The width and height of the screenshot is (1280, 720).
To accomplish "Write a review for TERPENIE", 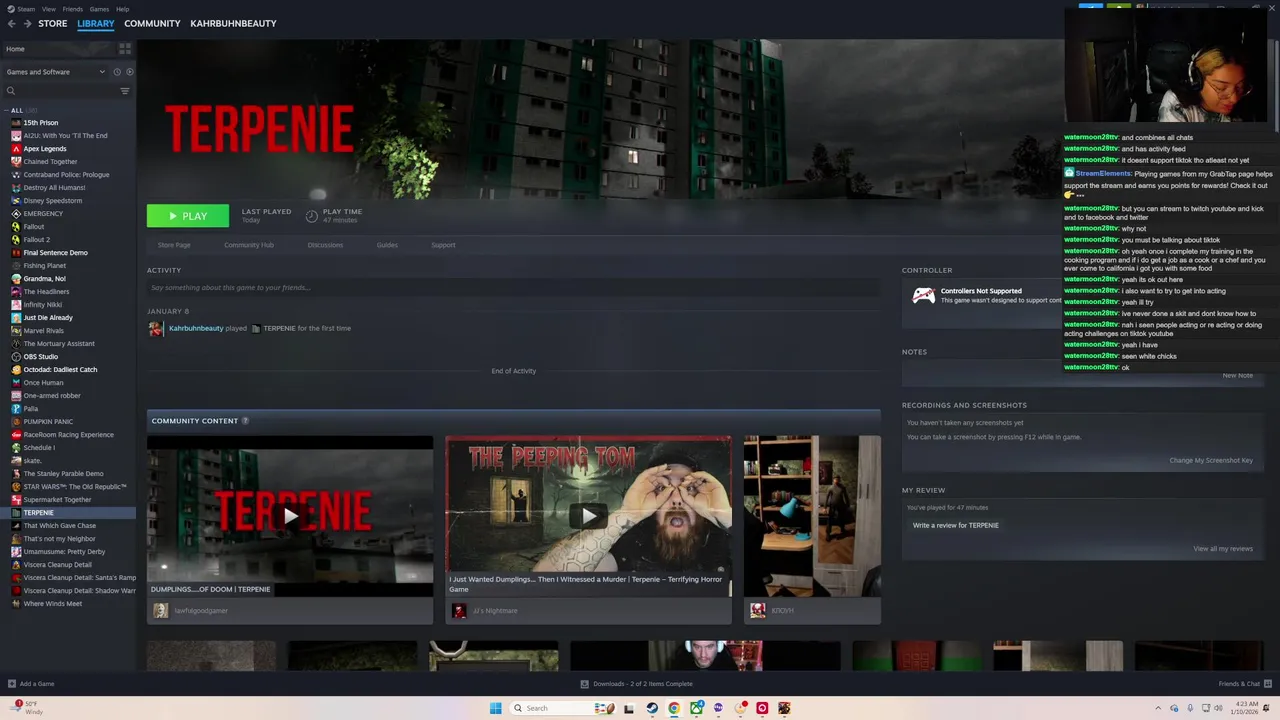I will (955, 525).
